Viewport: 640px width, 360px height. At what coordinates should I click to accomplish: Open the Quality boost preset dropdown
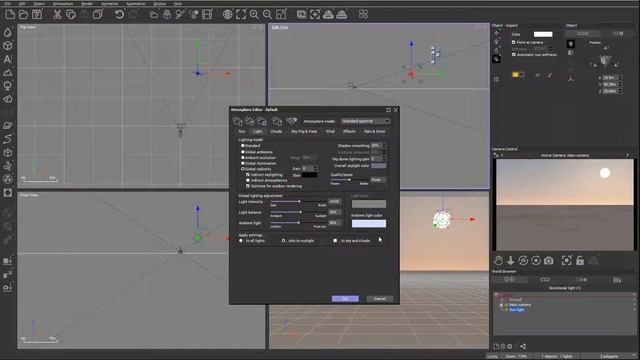click(x=378, y=180)
